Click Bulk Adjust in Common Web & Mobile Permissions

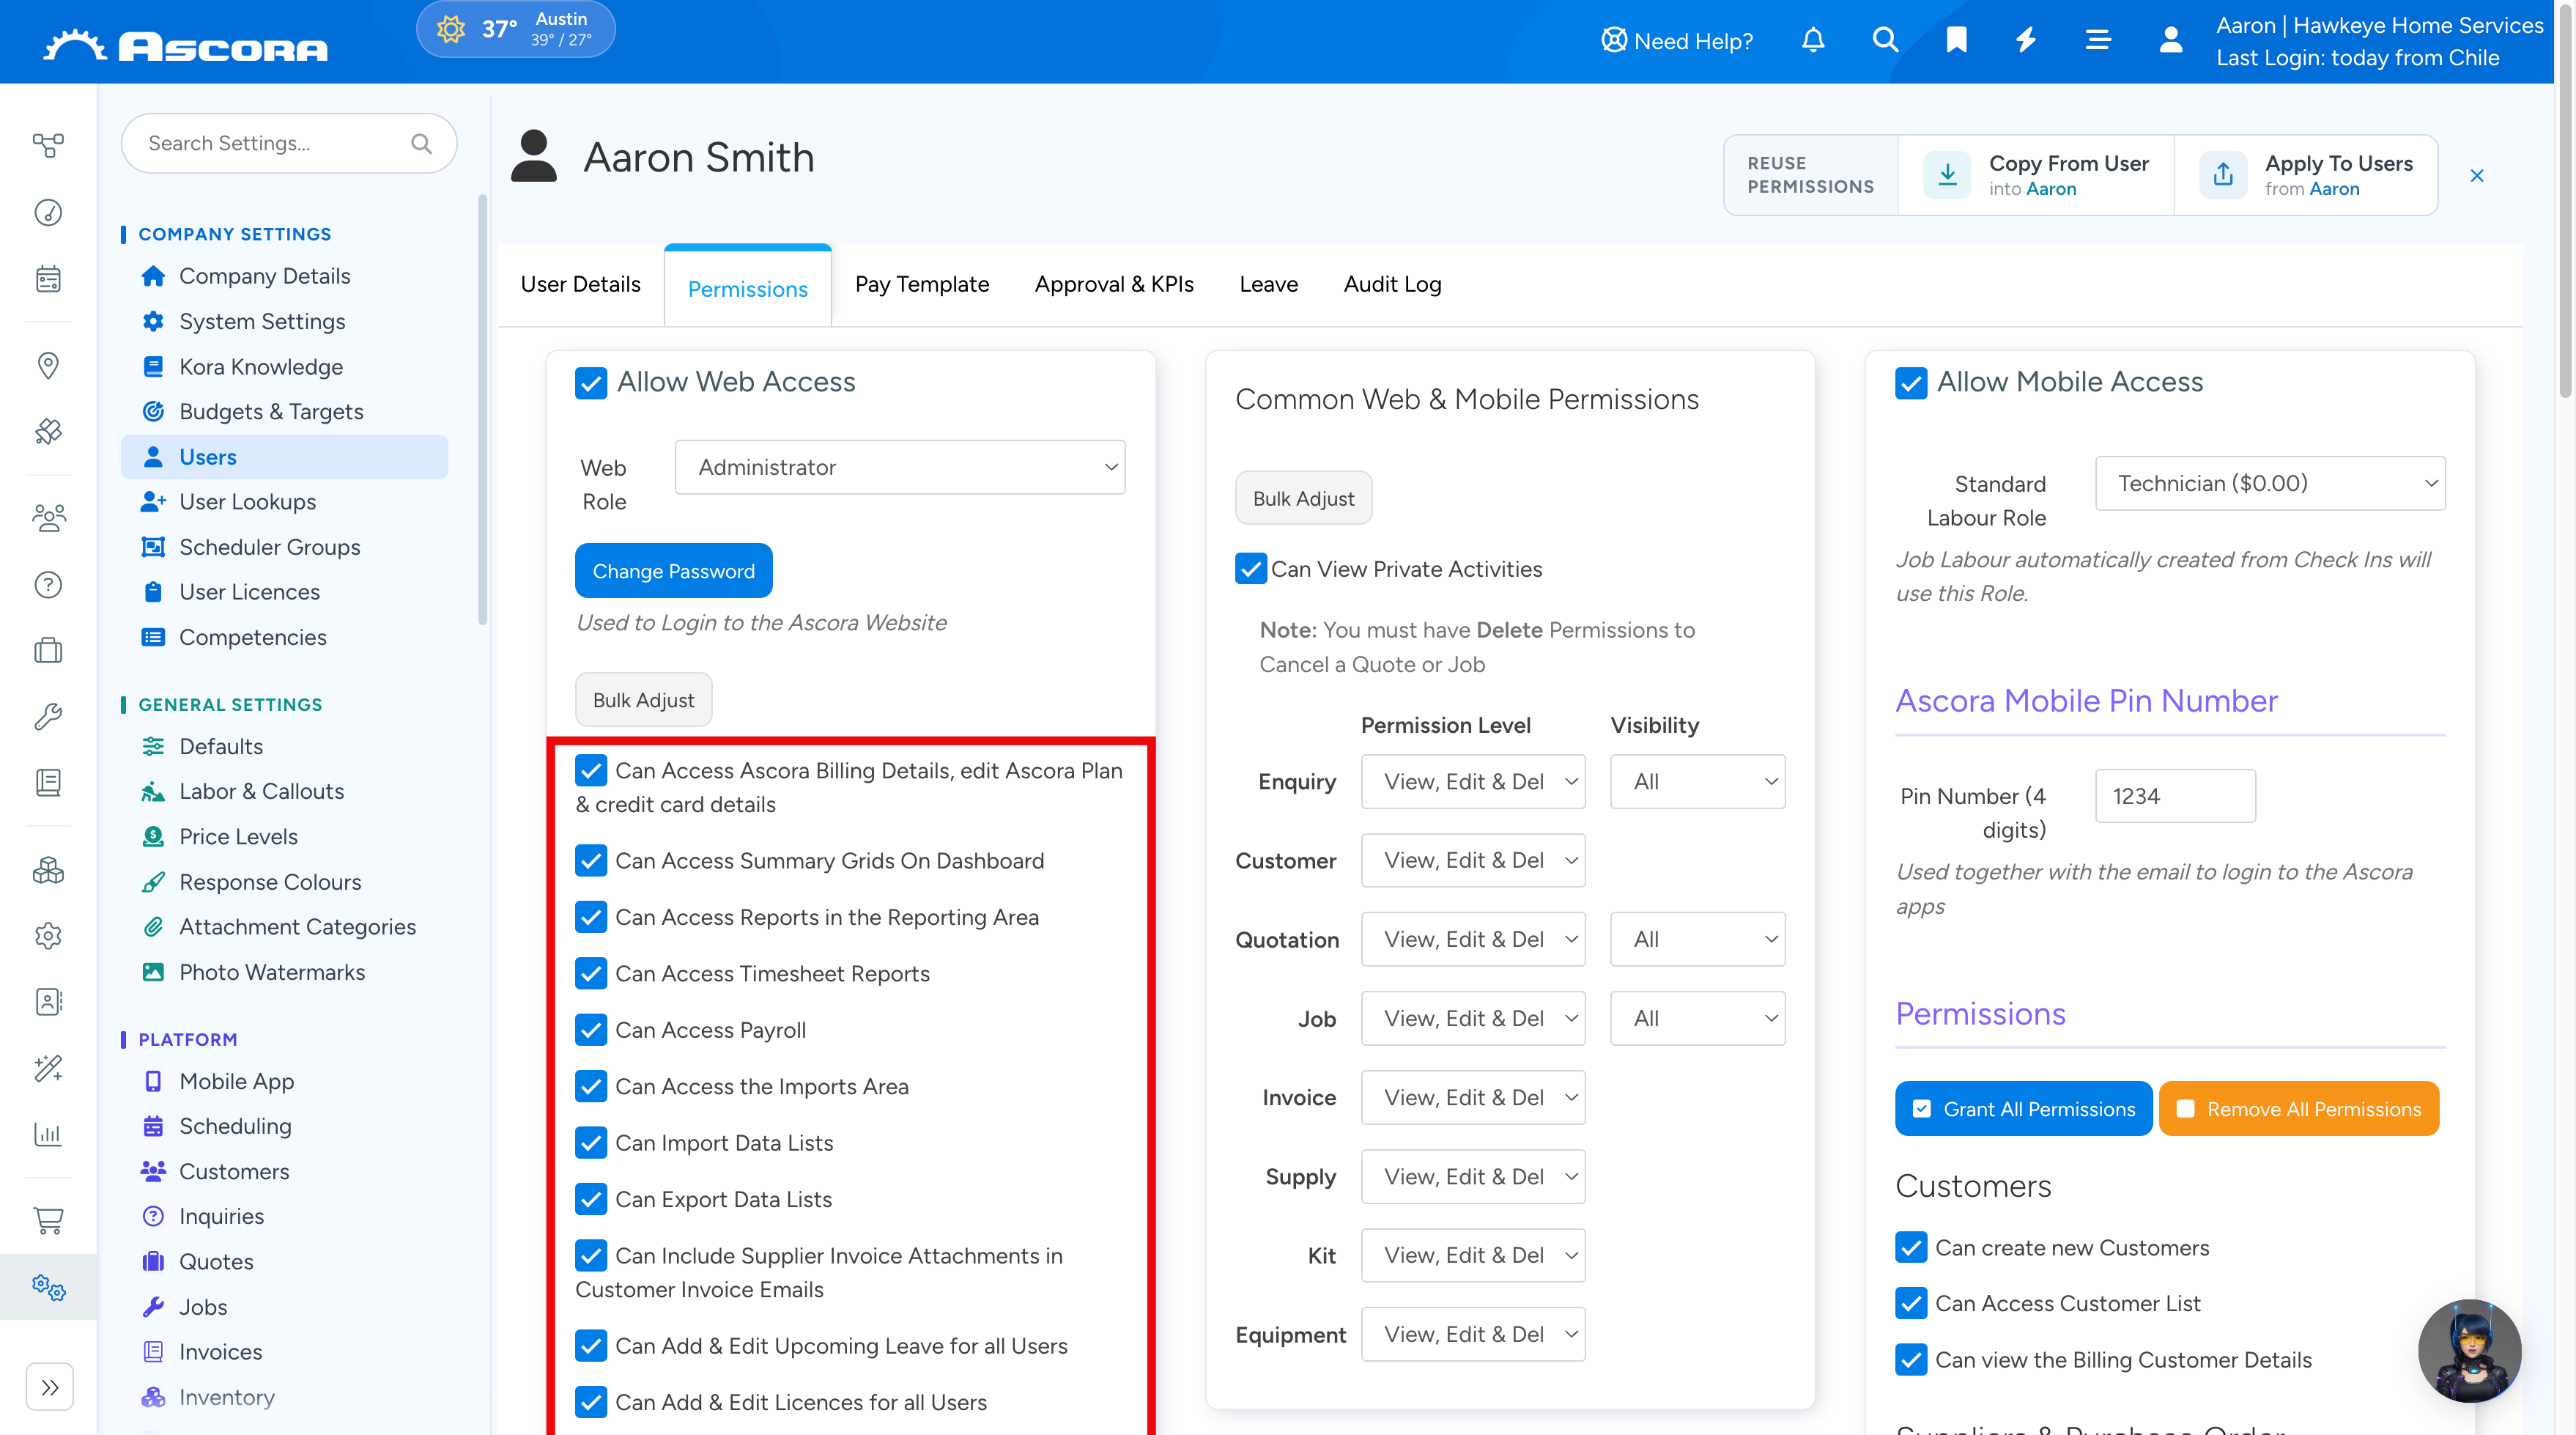(1303, 498)
